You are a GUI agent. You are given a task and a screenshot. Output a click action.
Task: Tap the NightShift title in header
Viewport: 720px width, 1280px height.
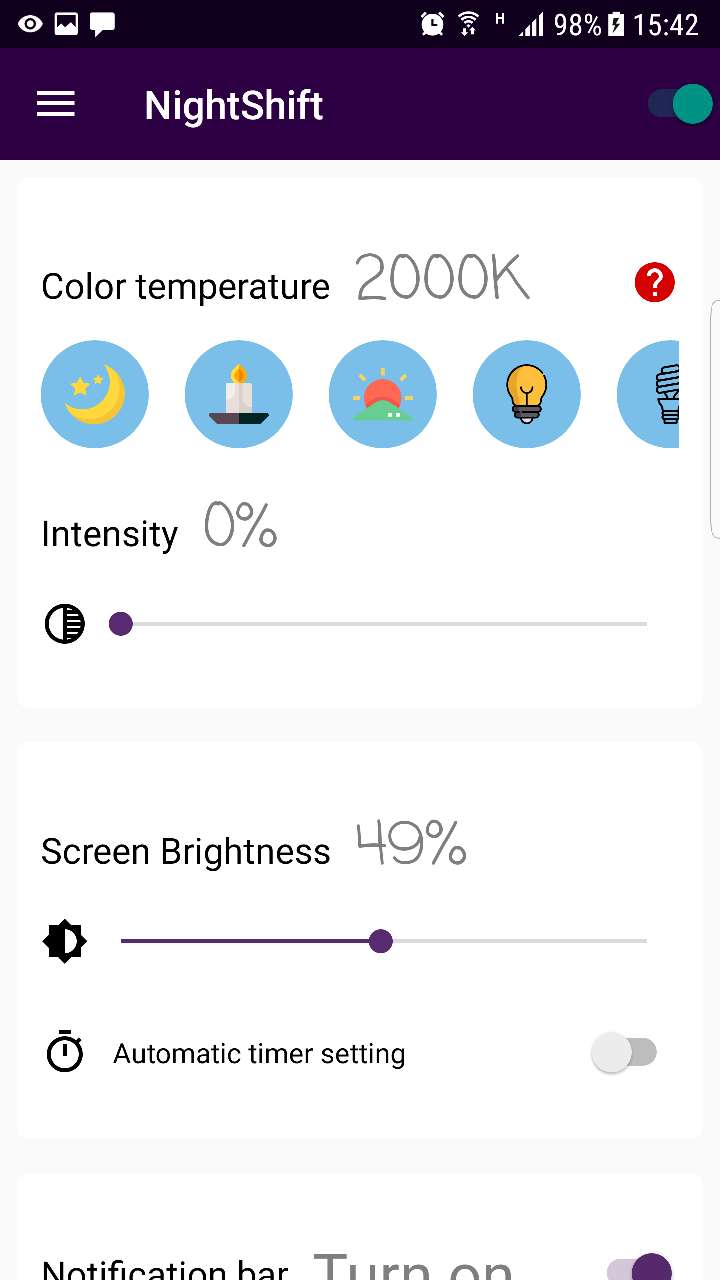coord(234,106)
